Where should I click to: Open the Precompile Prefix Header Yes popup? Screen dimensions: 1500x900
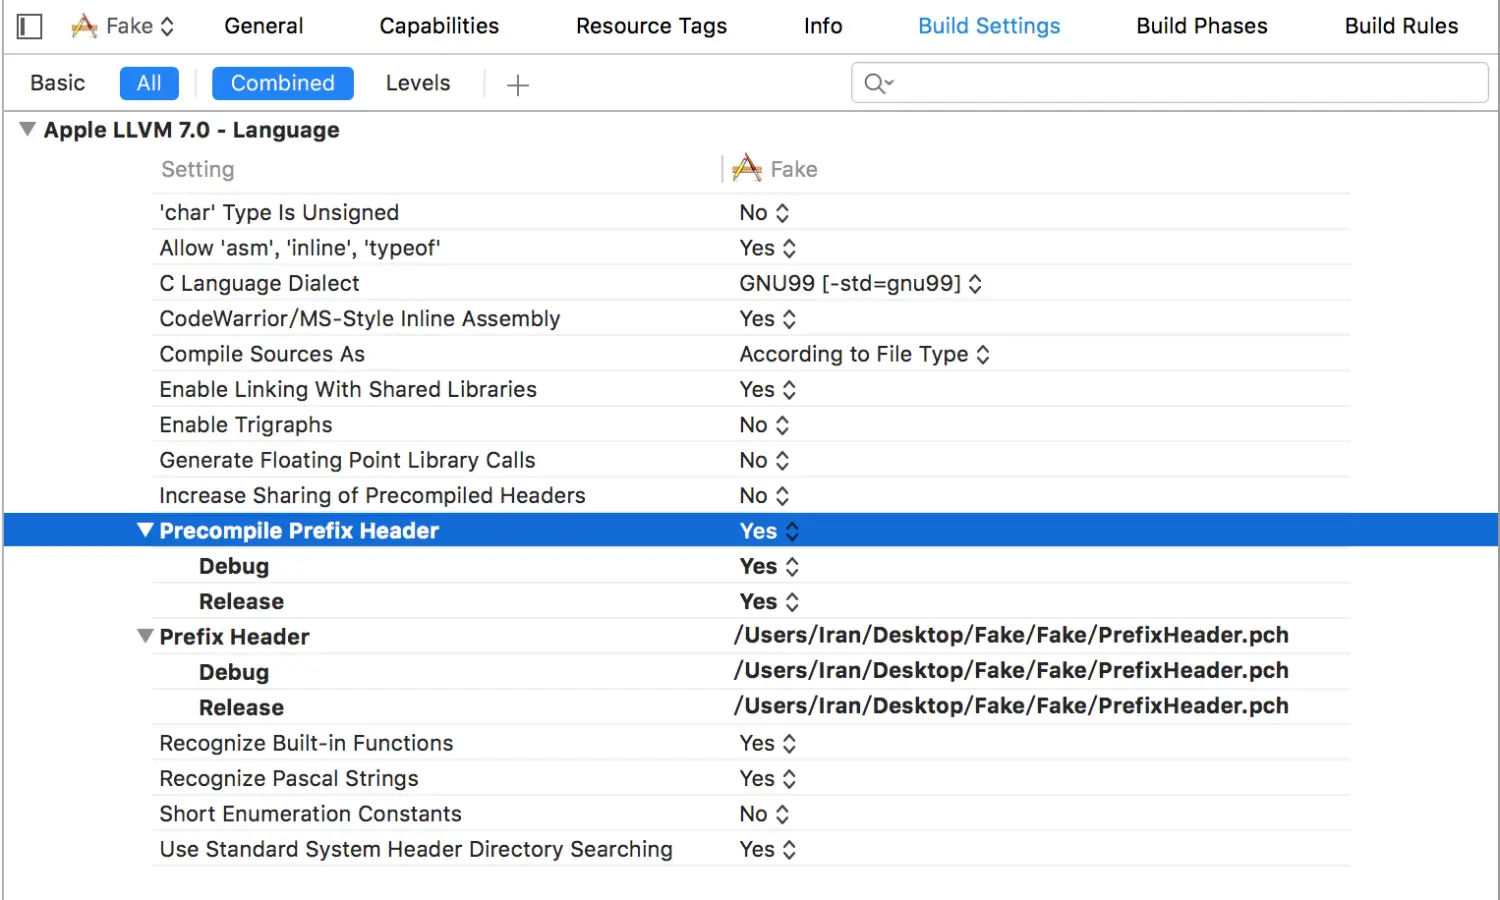769,531
